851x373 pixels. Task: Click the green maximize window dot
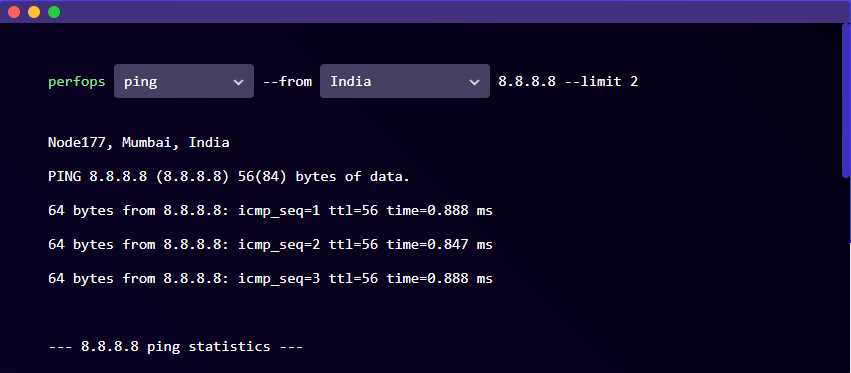[x=54, y=12]
